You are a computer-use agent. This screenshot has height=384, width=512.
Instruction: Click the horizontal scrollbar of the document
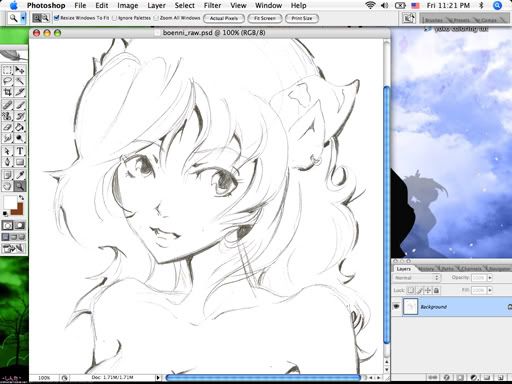(x=263, y=378)
